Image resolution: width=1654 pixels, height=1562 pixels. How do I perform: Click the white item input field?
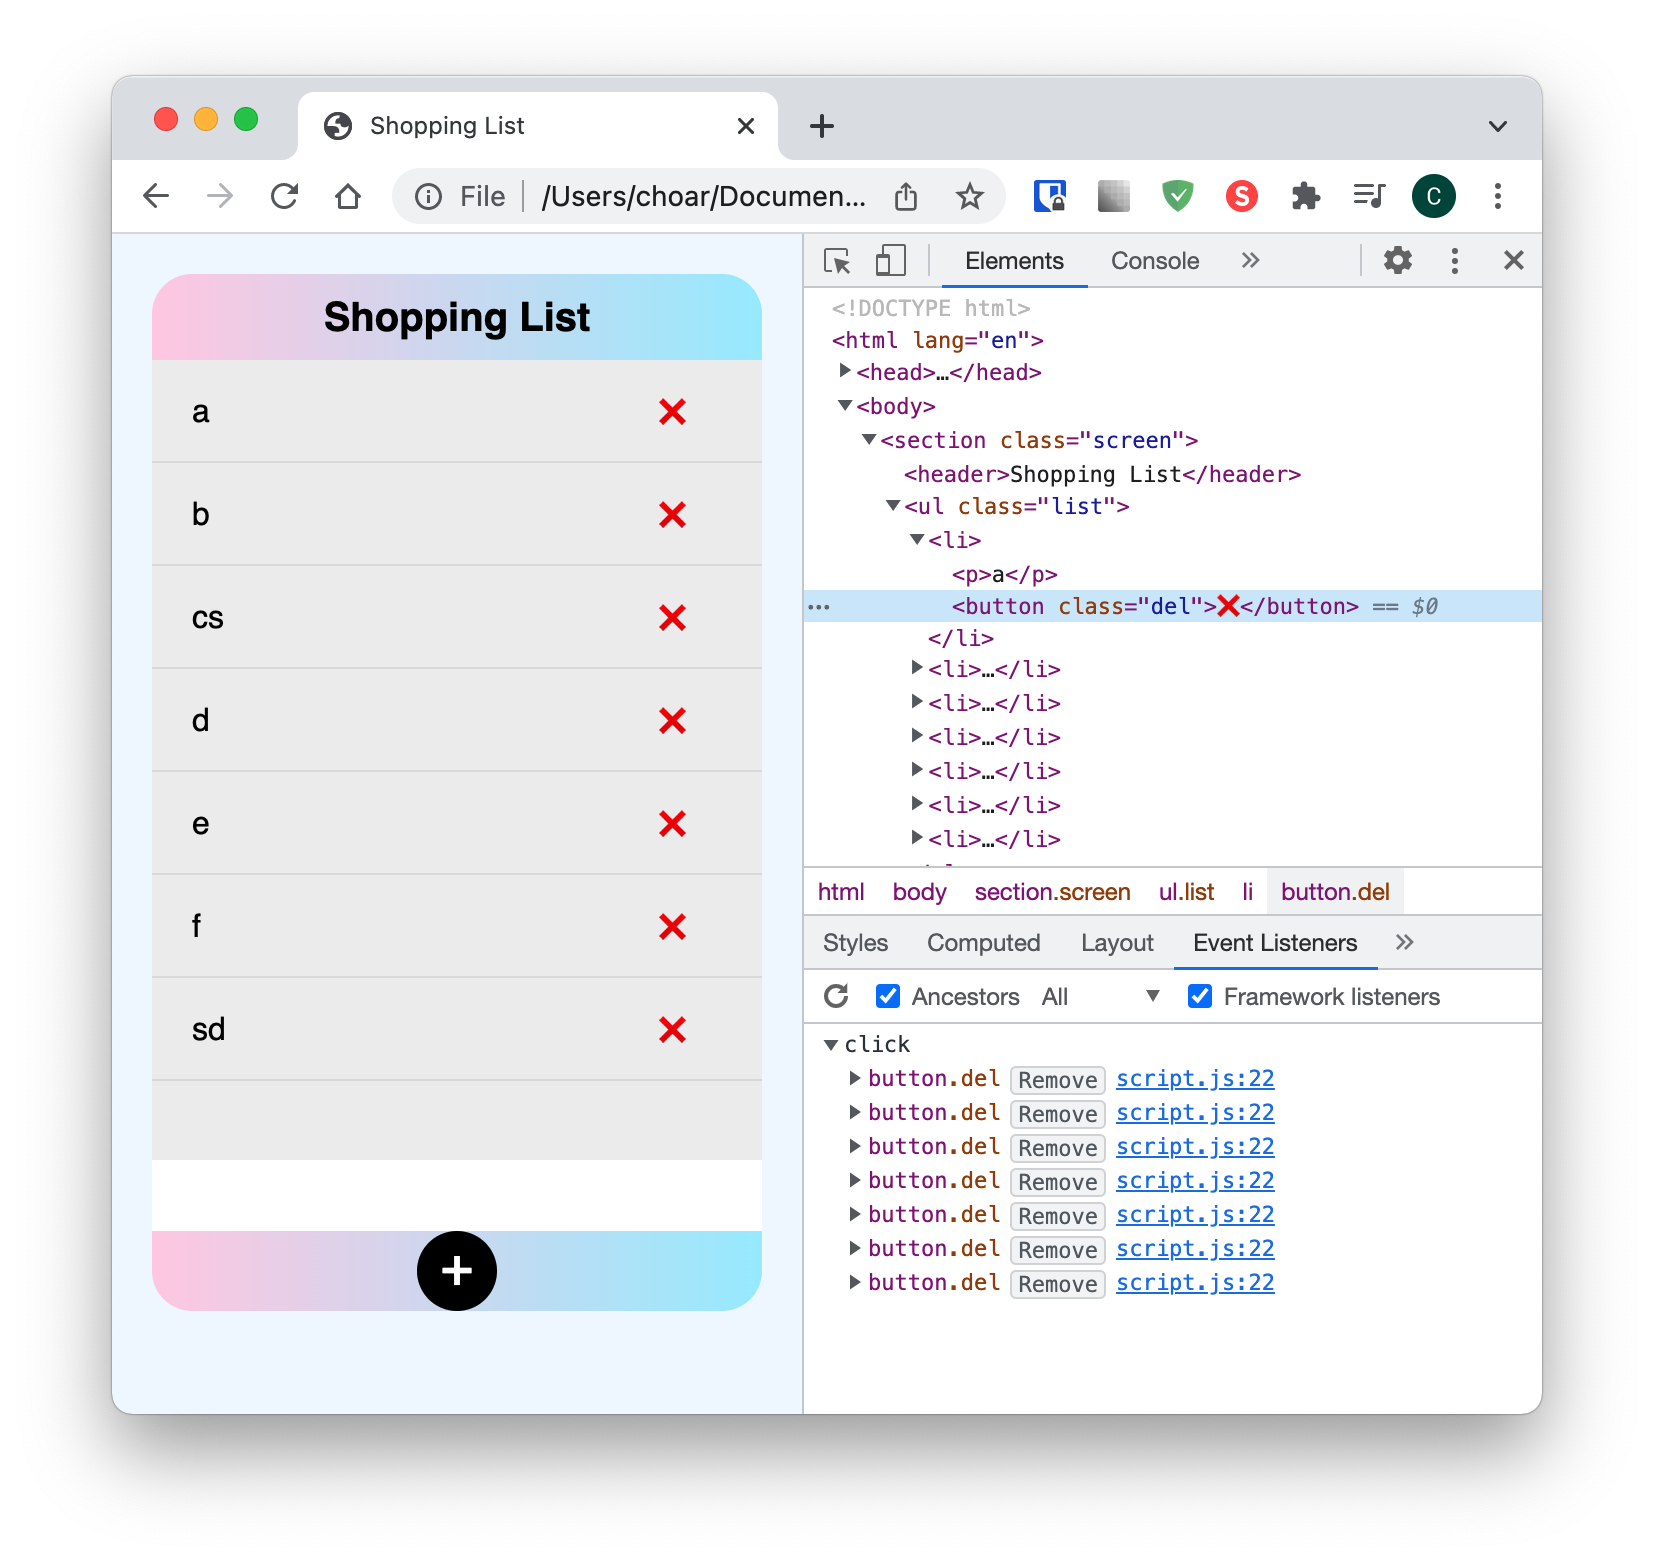tap(457, 1195)
